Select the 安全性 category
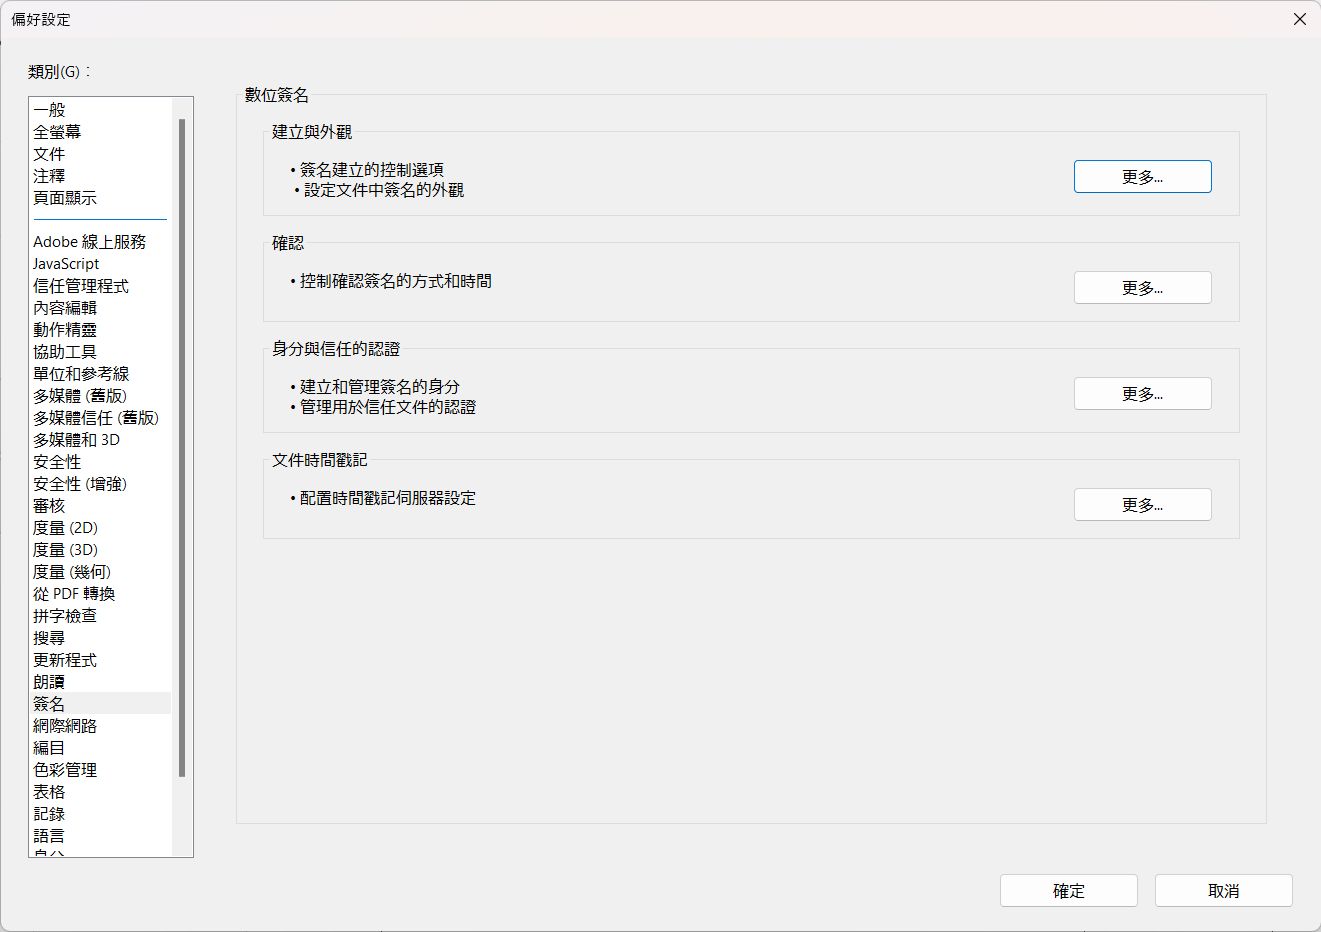 tap(56, 461)
